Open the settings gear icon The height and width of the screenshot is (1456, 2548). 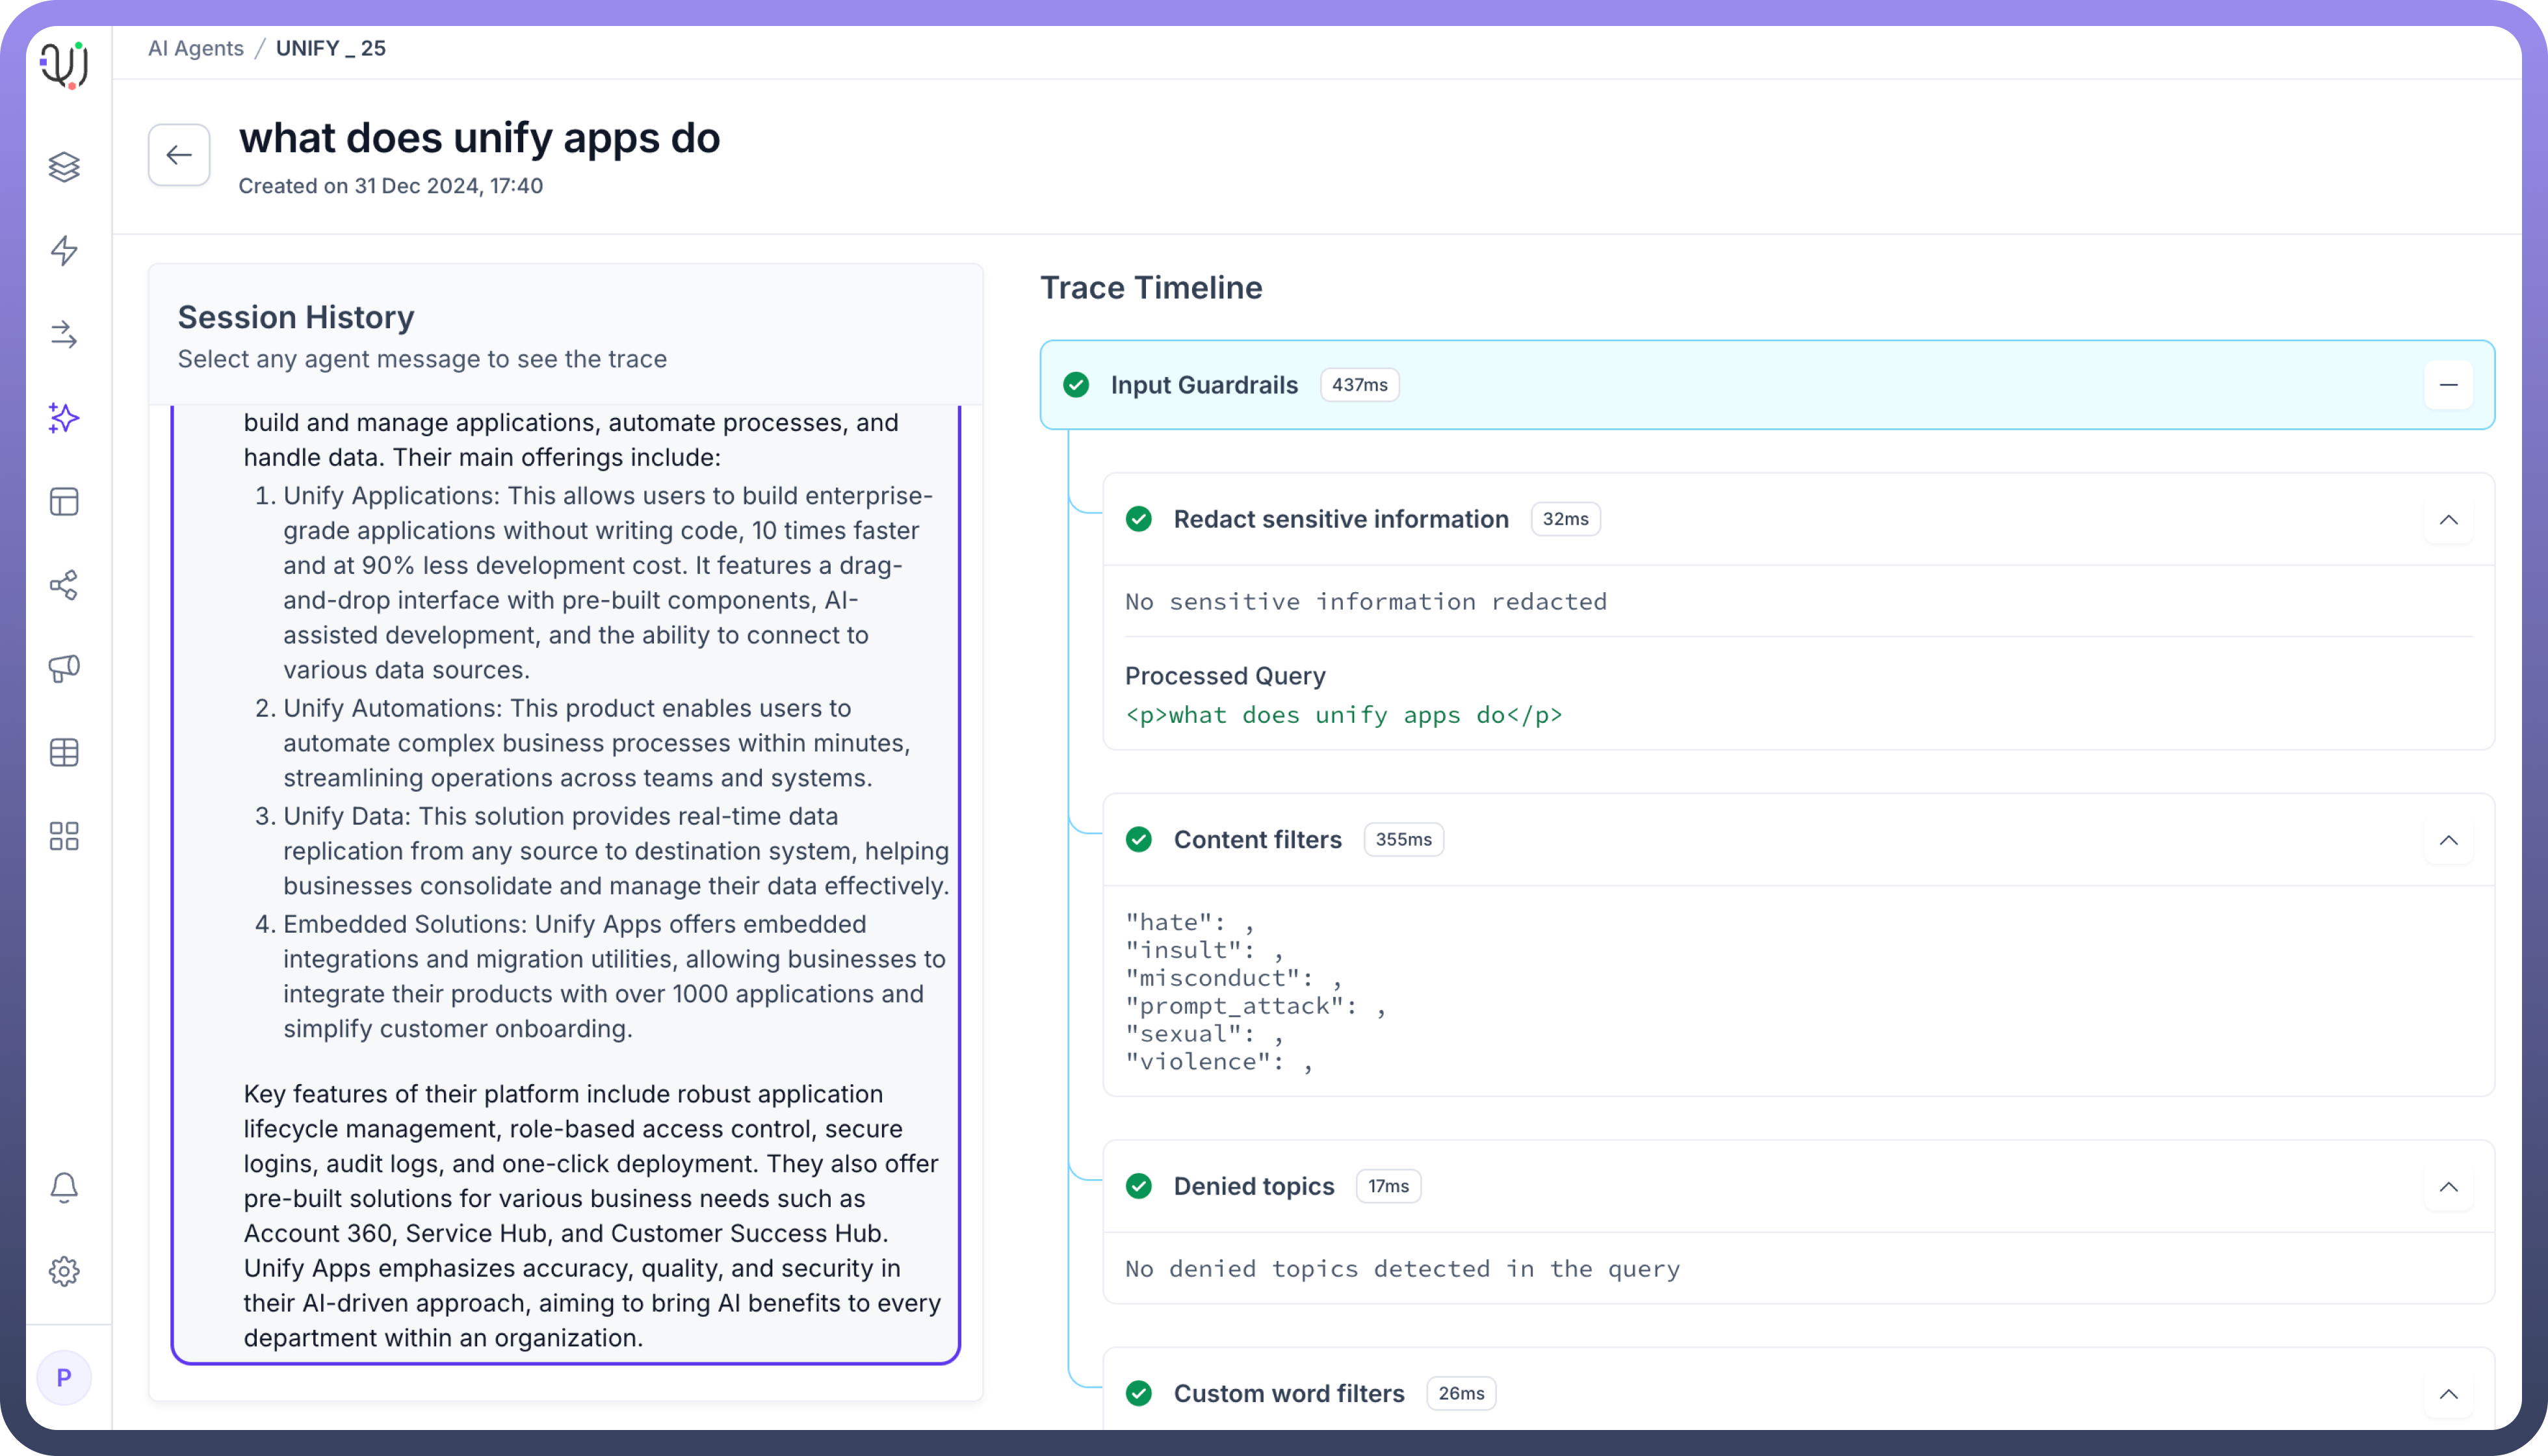pos(64,1271)
